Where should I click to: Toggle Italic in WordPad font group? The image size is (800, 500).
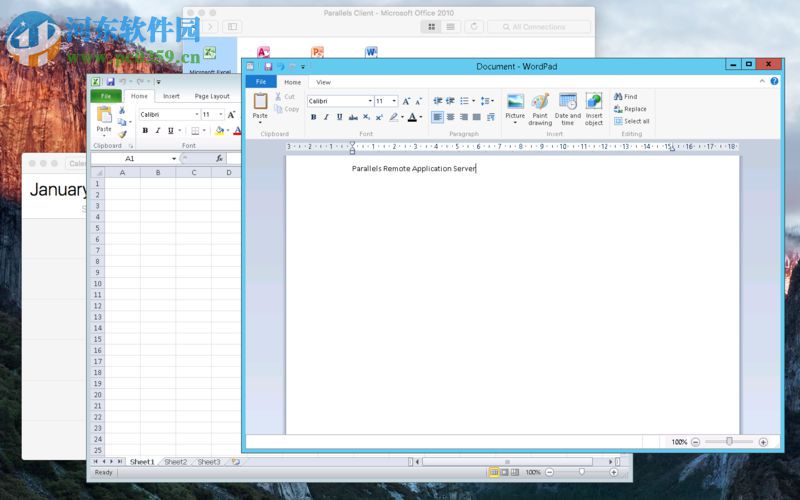(x=327, y=117)
